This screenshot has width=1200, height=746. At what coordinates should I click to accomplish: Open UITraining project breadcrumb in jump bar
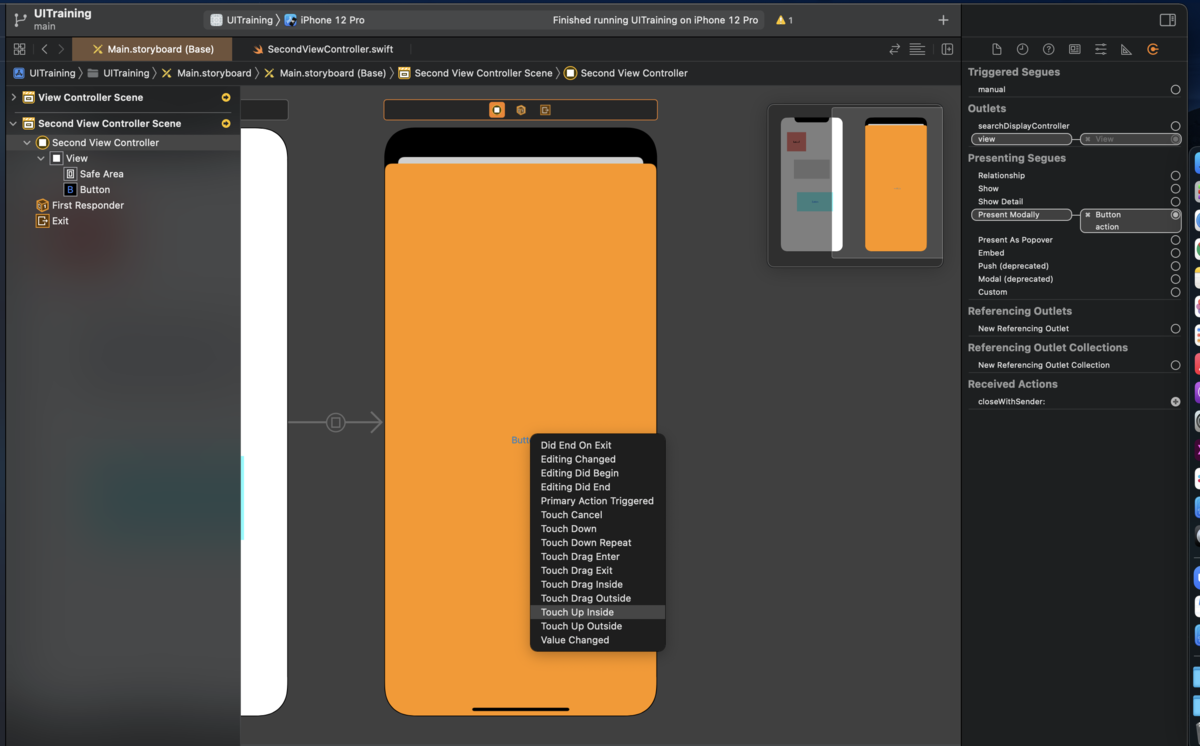[x=45, y=73]
